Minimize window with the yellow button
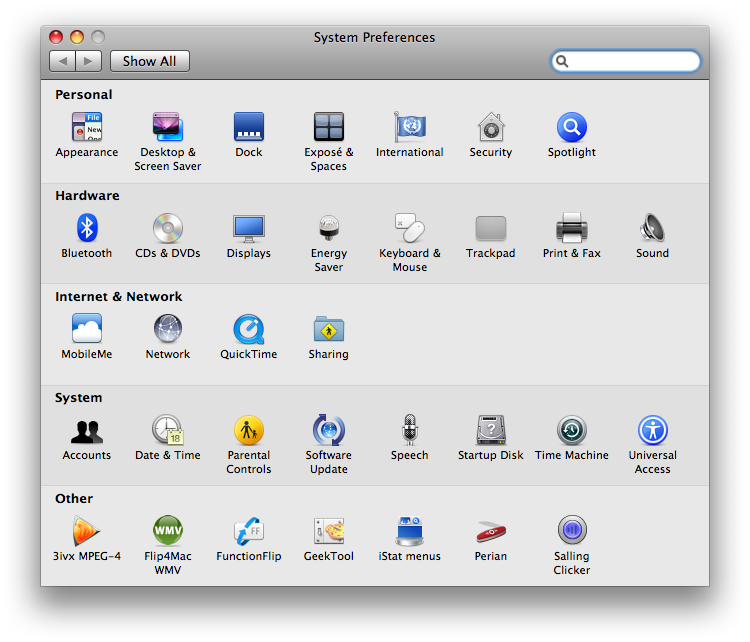Viewport: 750px width, 642px height. 77,37
